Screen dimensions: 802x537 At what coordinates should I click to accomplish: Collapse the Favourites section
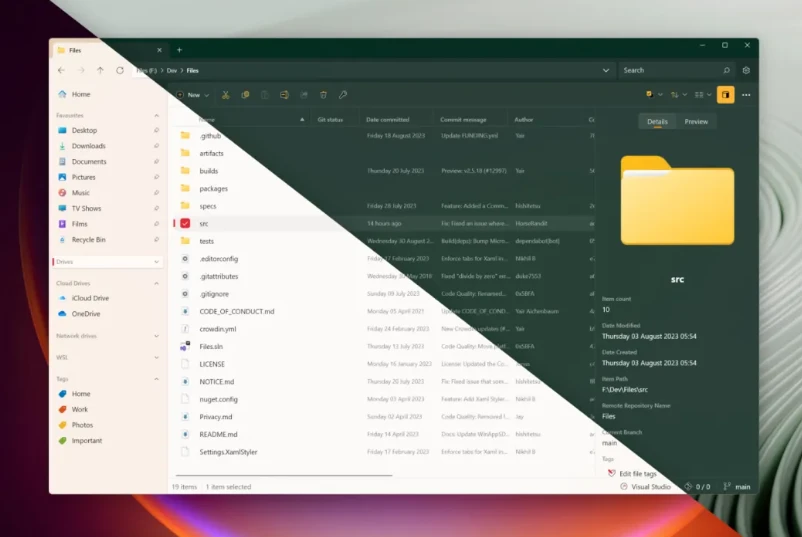[x=157, y=116]
